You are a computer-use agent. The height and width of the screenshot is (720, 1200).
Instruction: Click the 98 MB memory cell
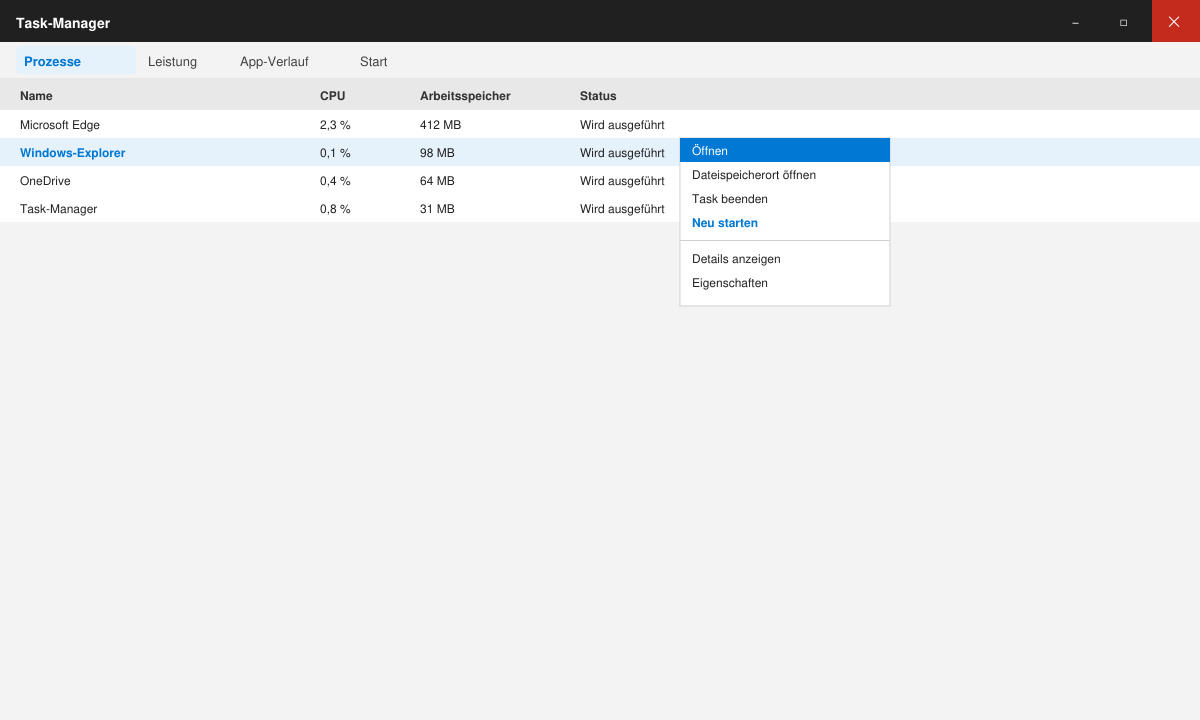tap(437, 153)
